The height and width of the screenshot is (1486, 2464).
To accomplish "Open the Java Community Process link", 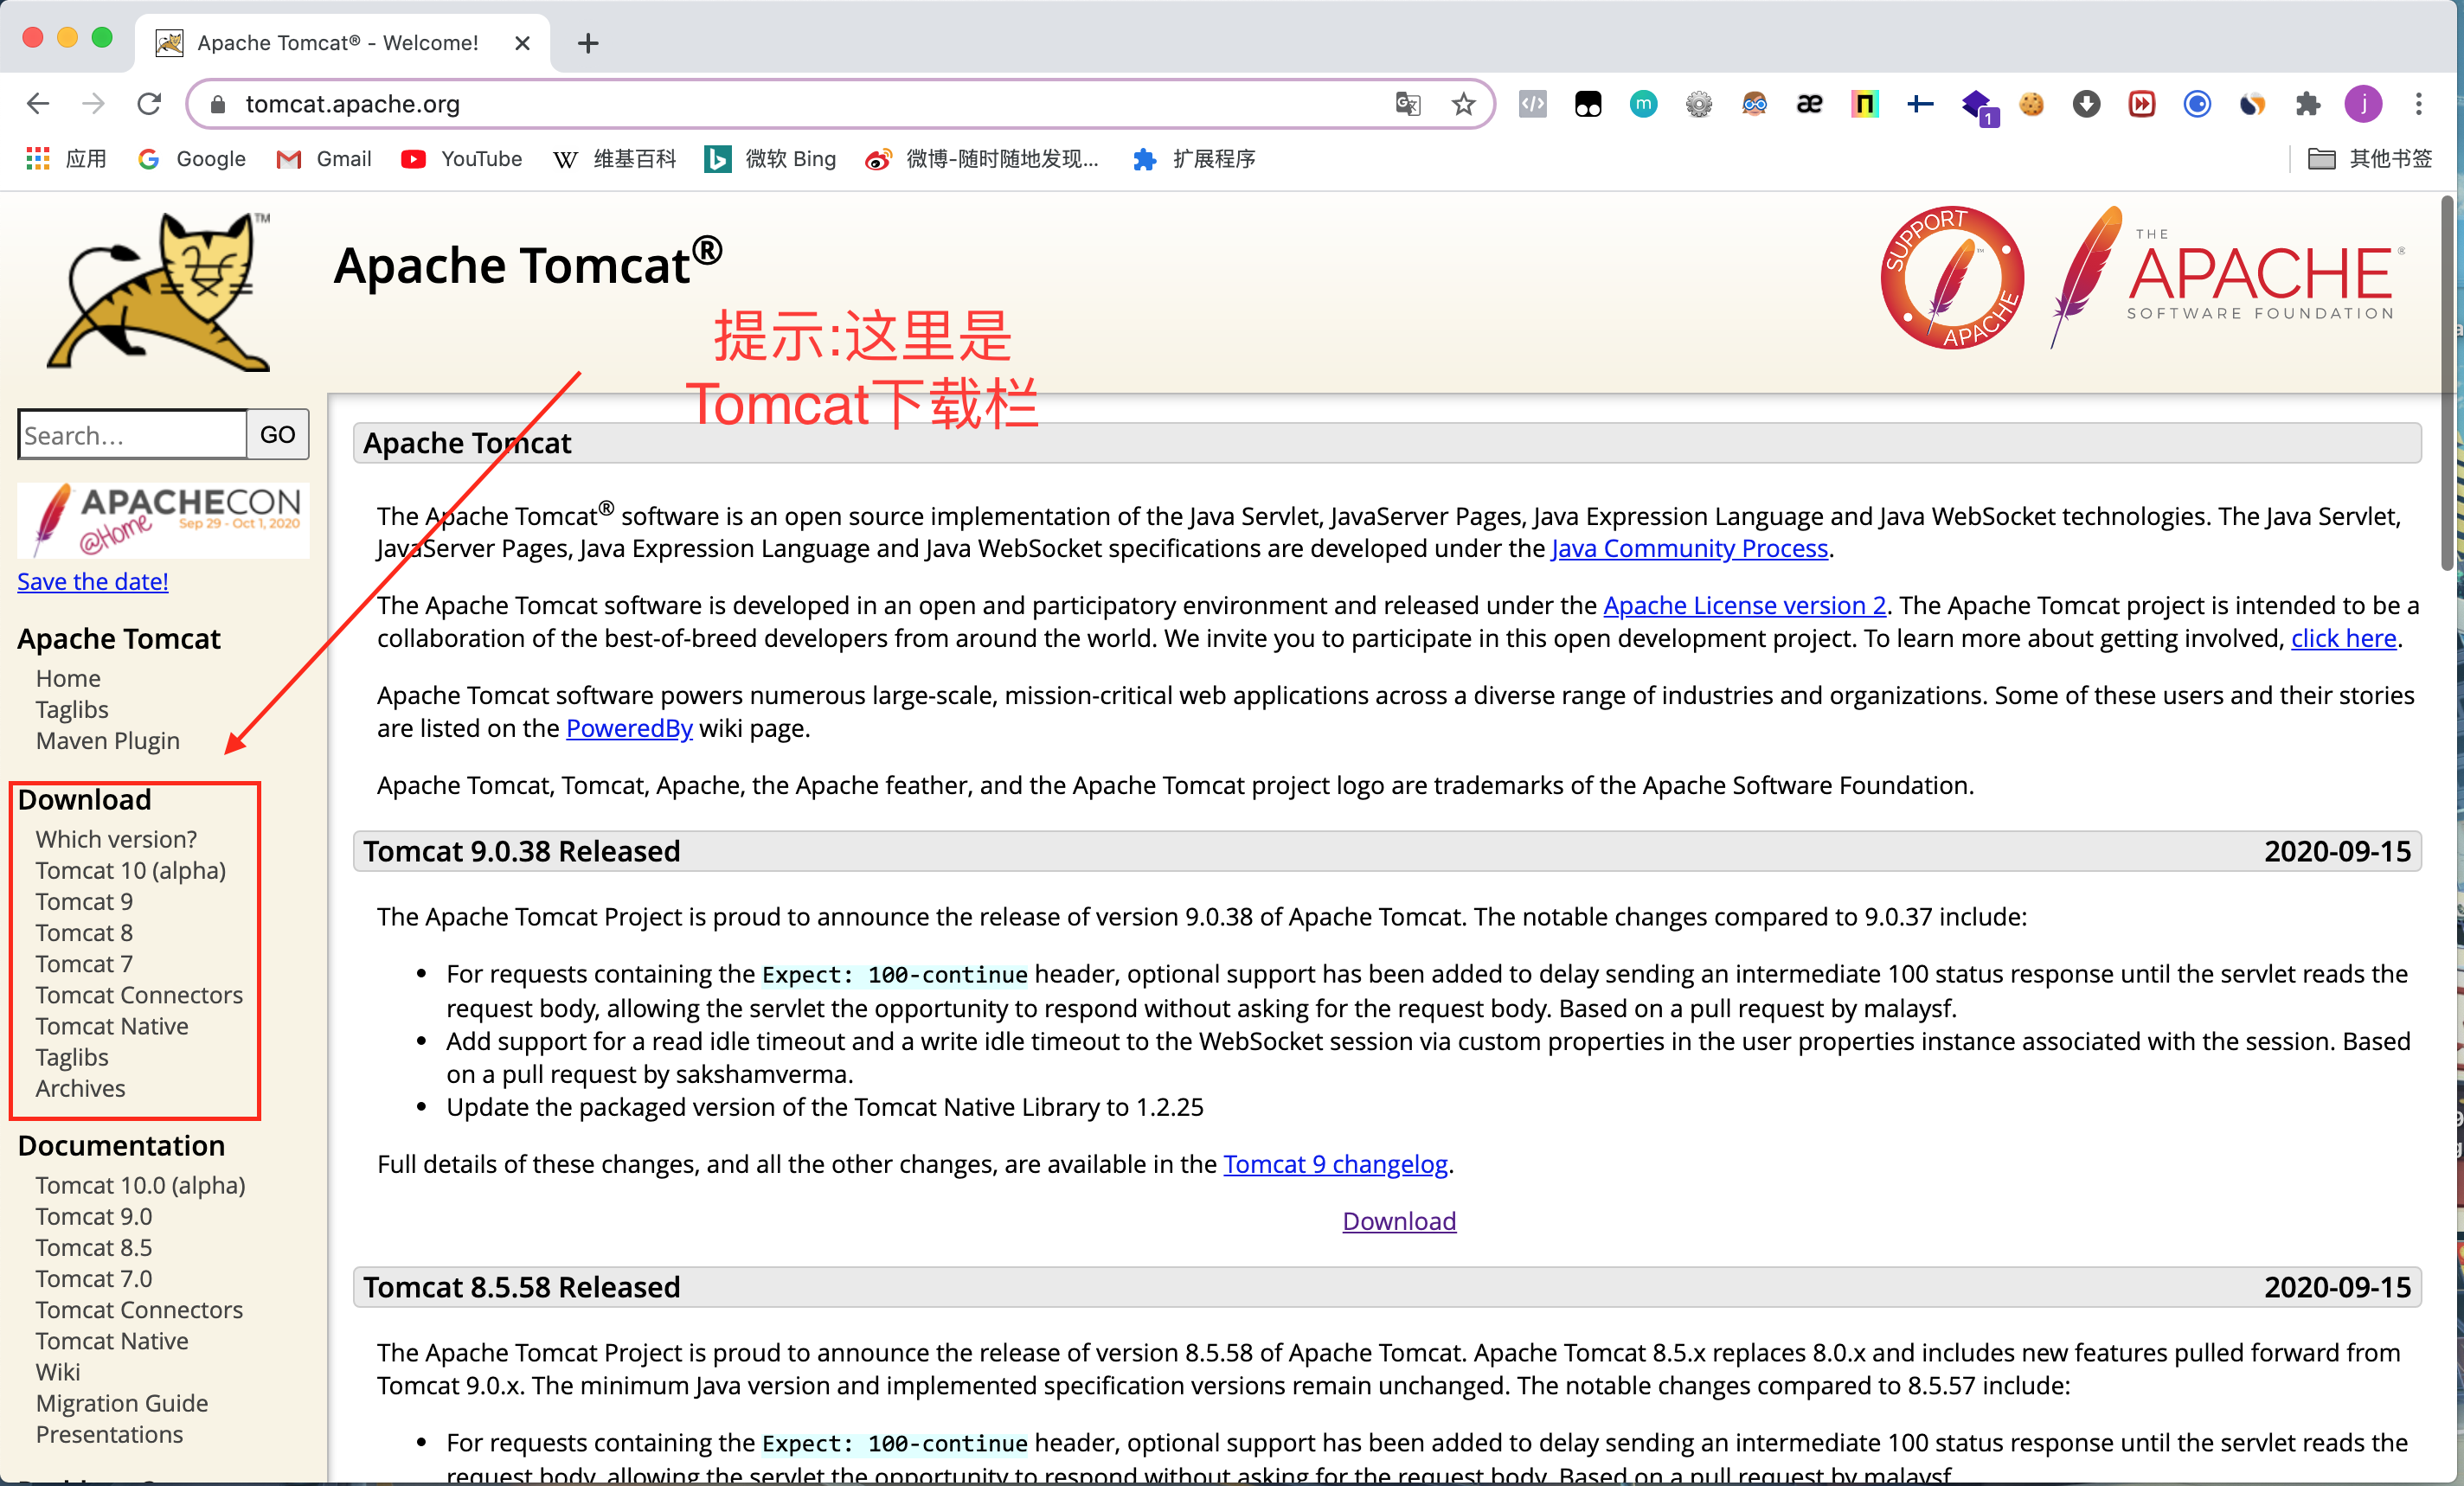I will (x=1688, y=548).
